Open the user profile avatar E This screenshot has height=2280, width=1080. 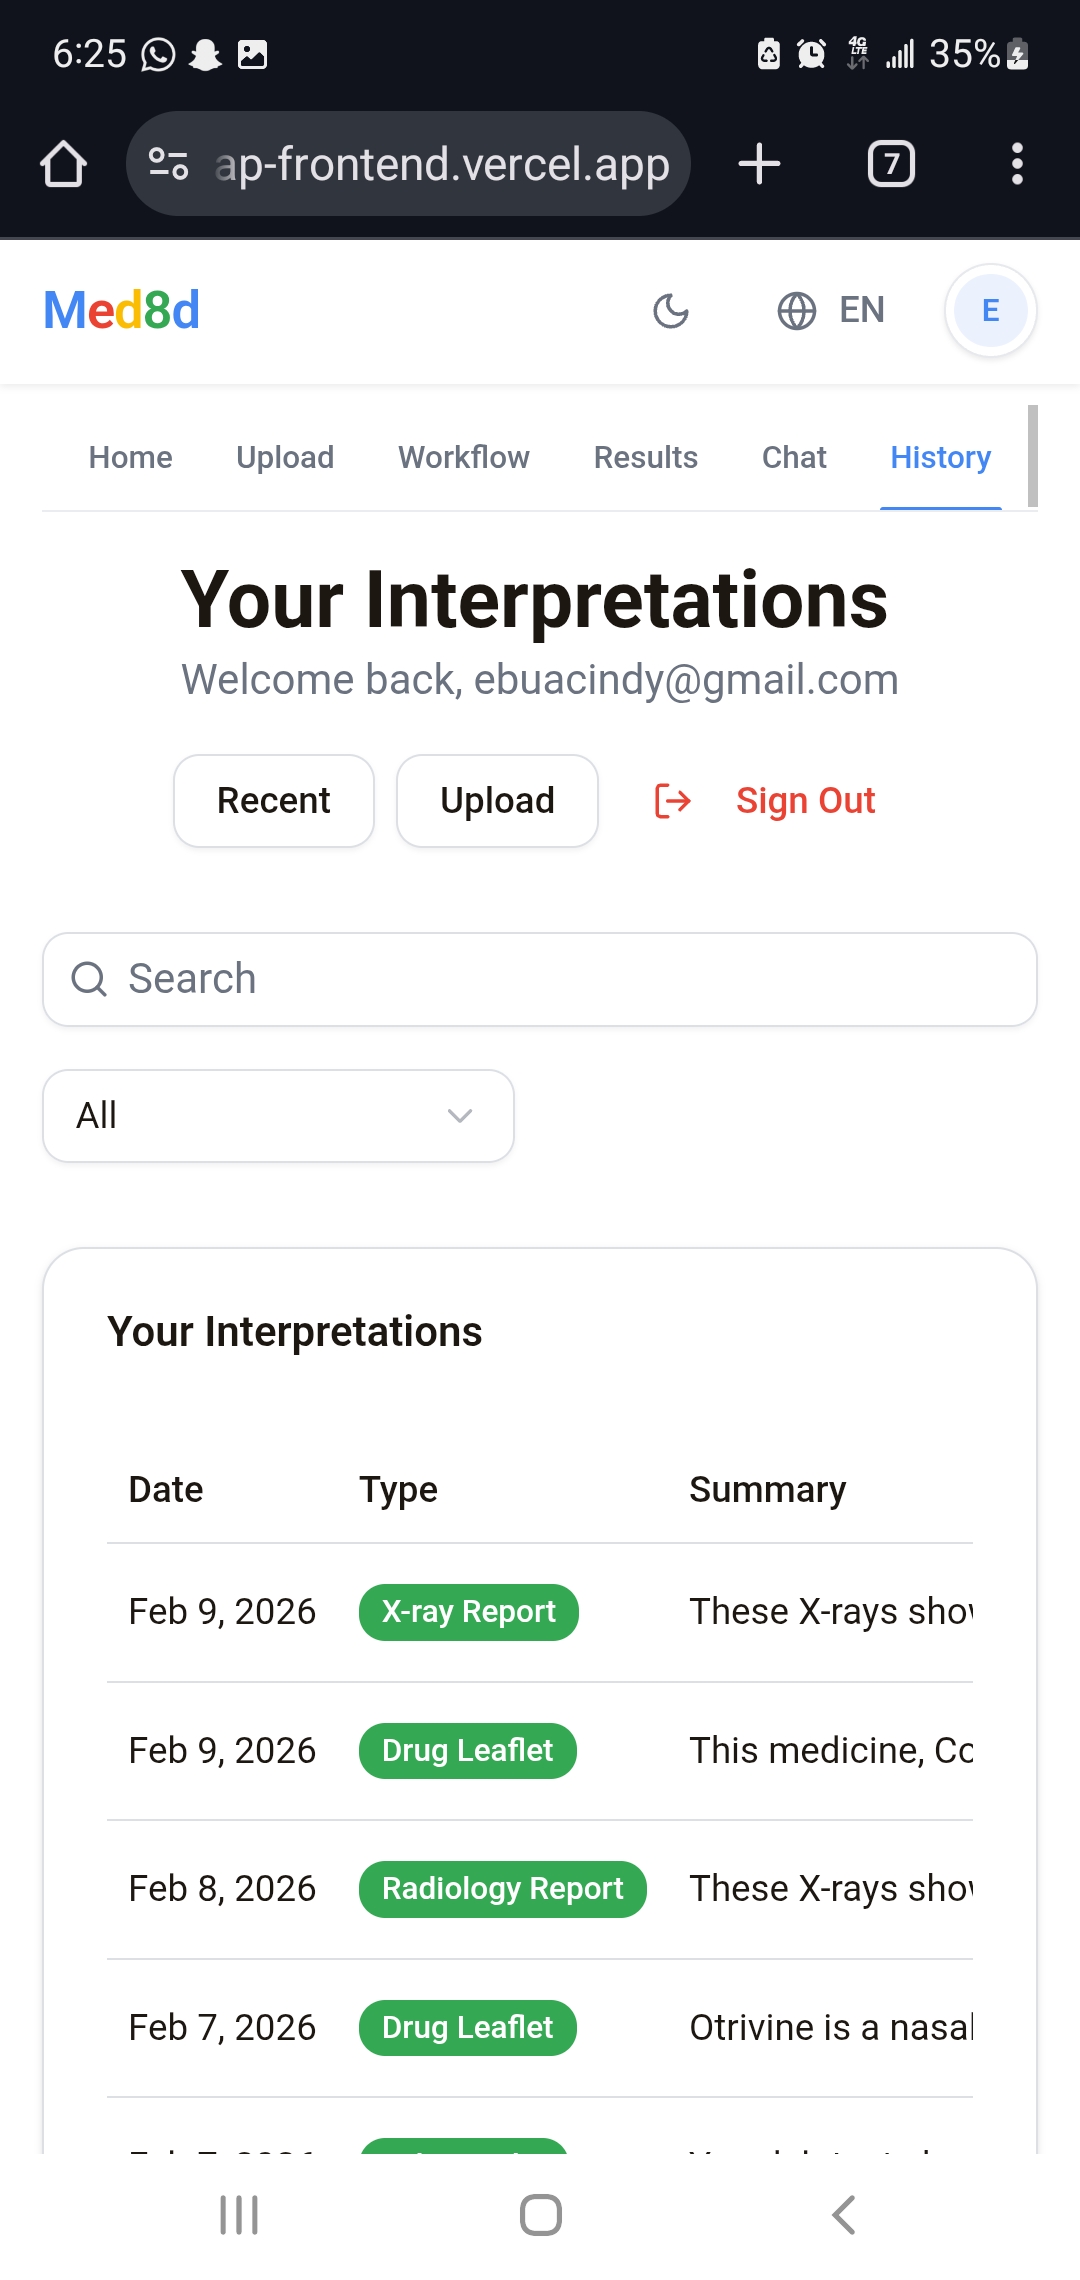pyautogui.click(x=990, y=311)
